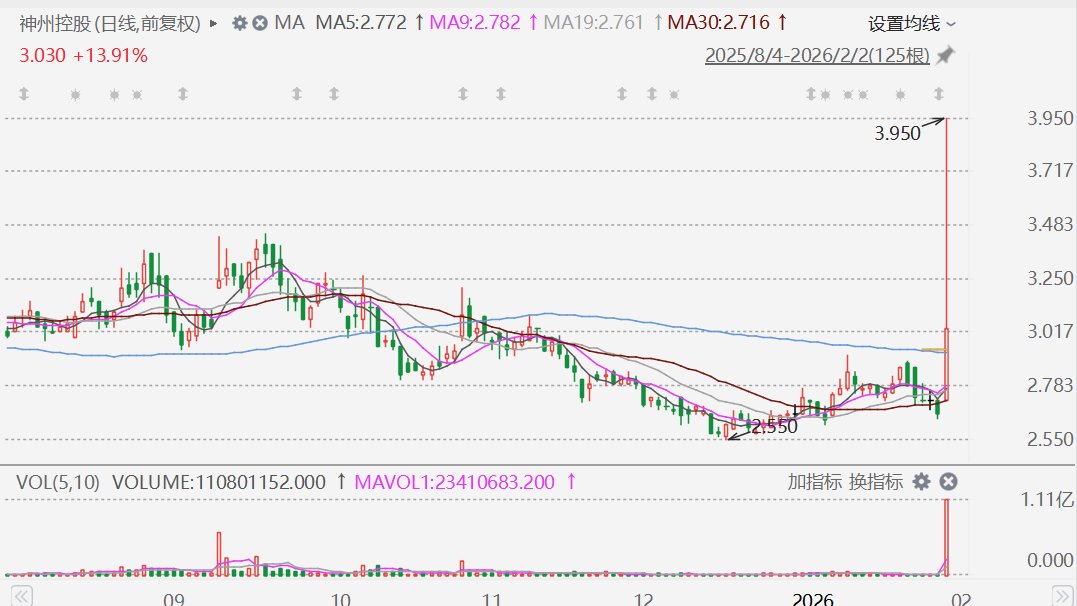Remove the MA indicator with its close icon

(260, 22)
